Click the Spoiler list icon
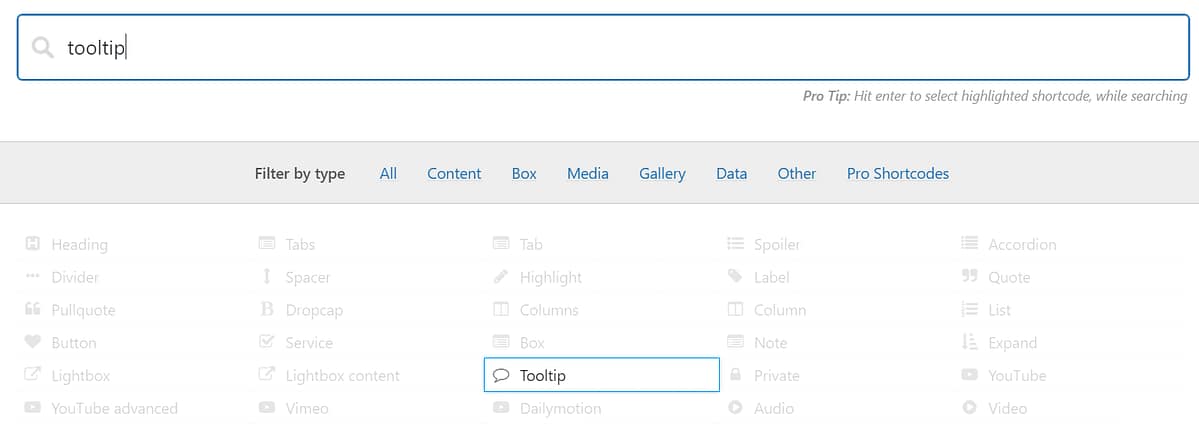 pos(735,244)
